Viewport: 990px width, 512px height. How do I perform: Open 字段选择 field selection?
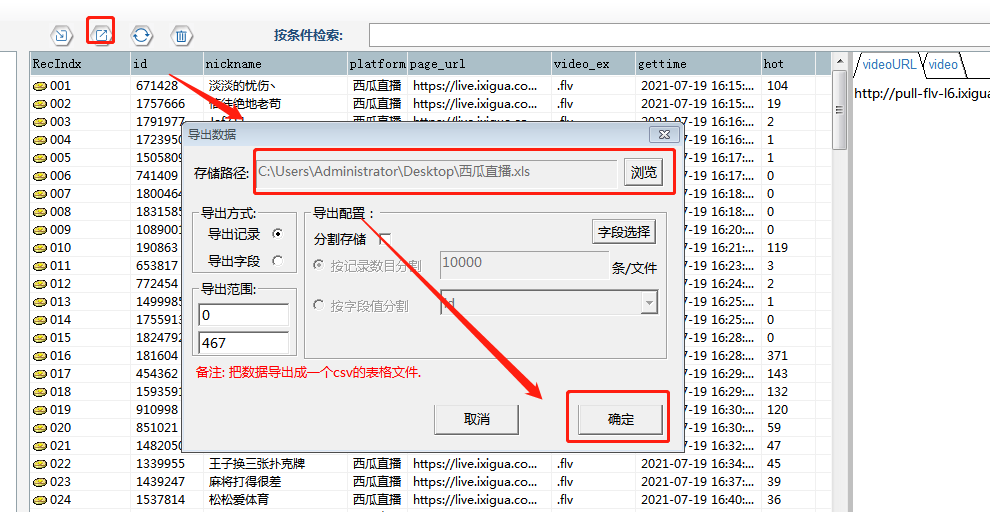click(624, 232)
